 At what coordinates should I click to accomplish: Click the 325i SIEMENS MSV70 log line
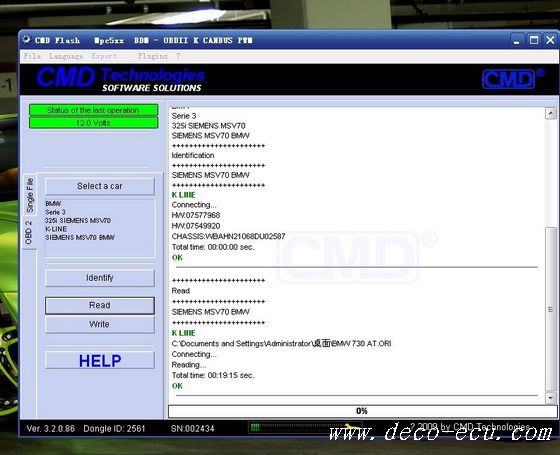click(208, 126)
